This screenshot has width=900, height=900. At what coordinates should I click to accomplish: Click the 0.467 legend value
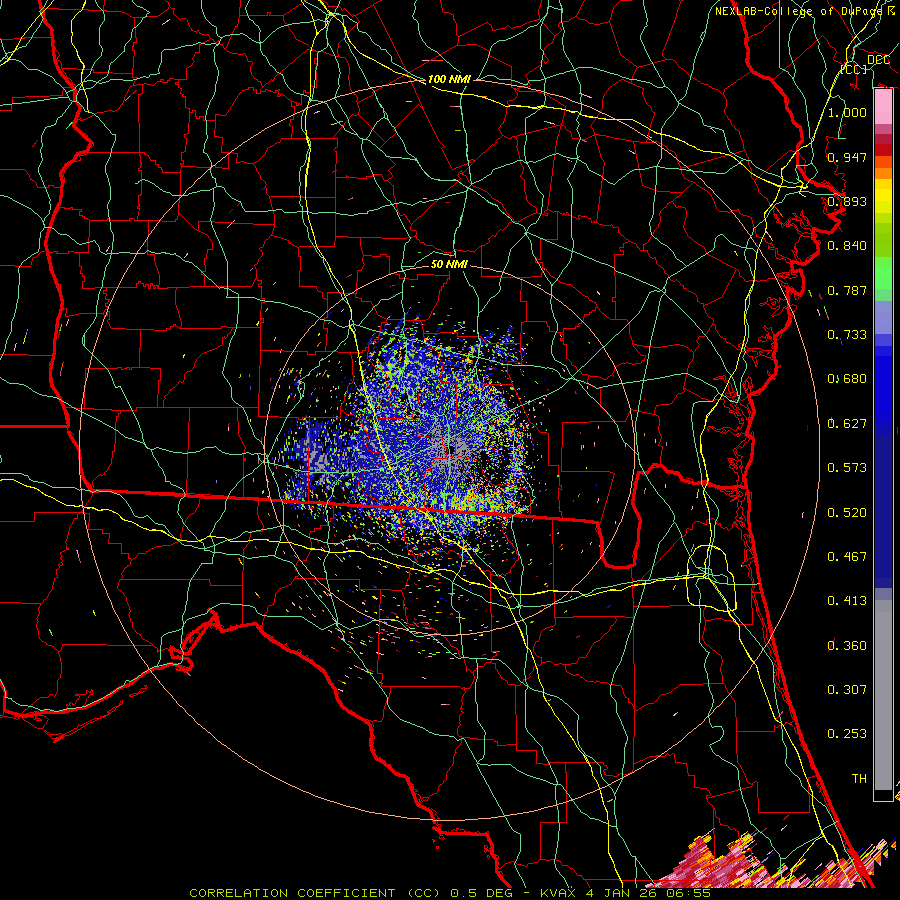(847, 557)
